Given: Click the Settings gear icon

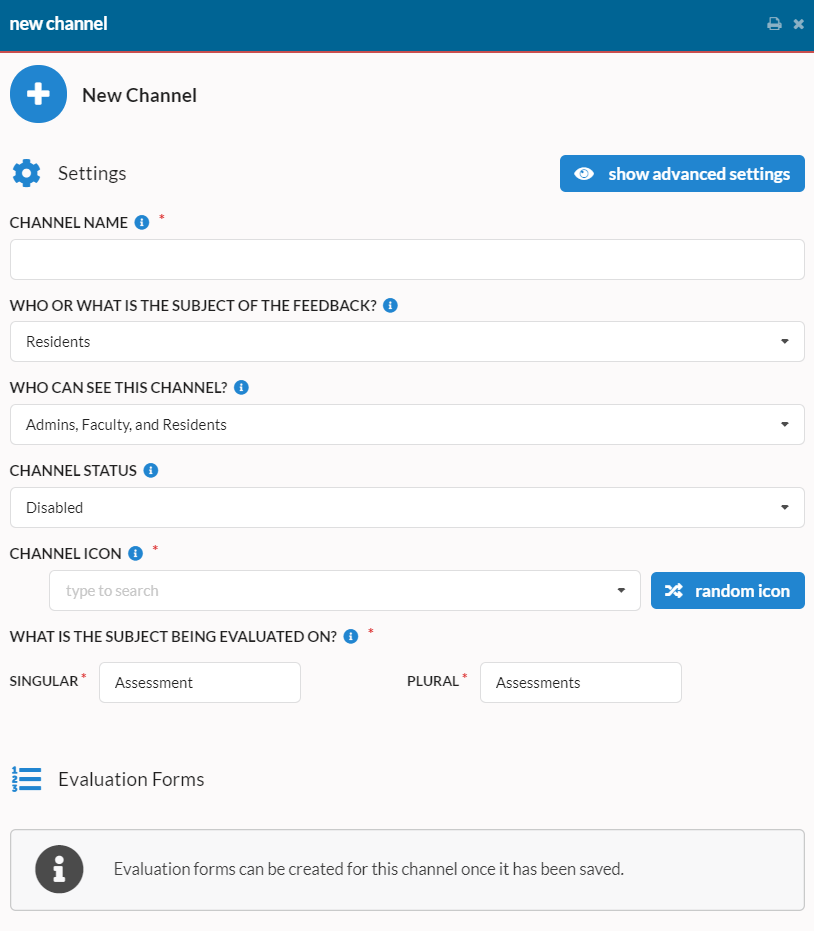Looking at the screenshot, I should [x=27, y=173].
